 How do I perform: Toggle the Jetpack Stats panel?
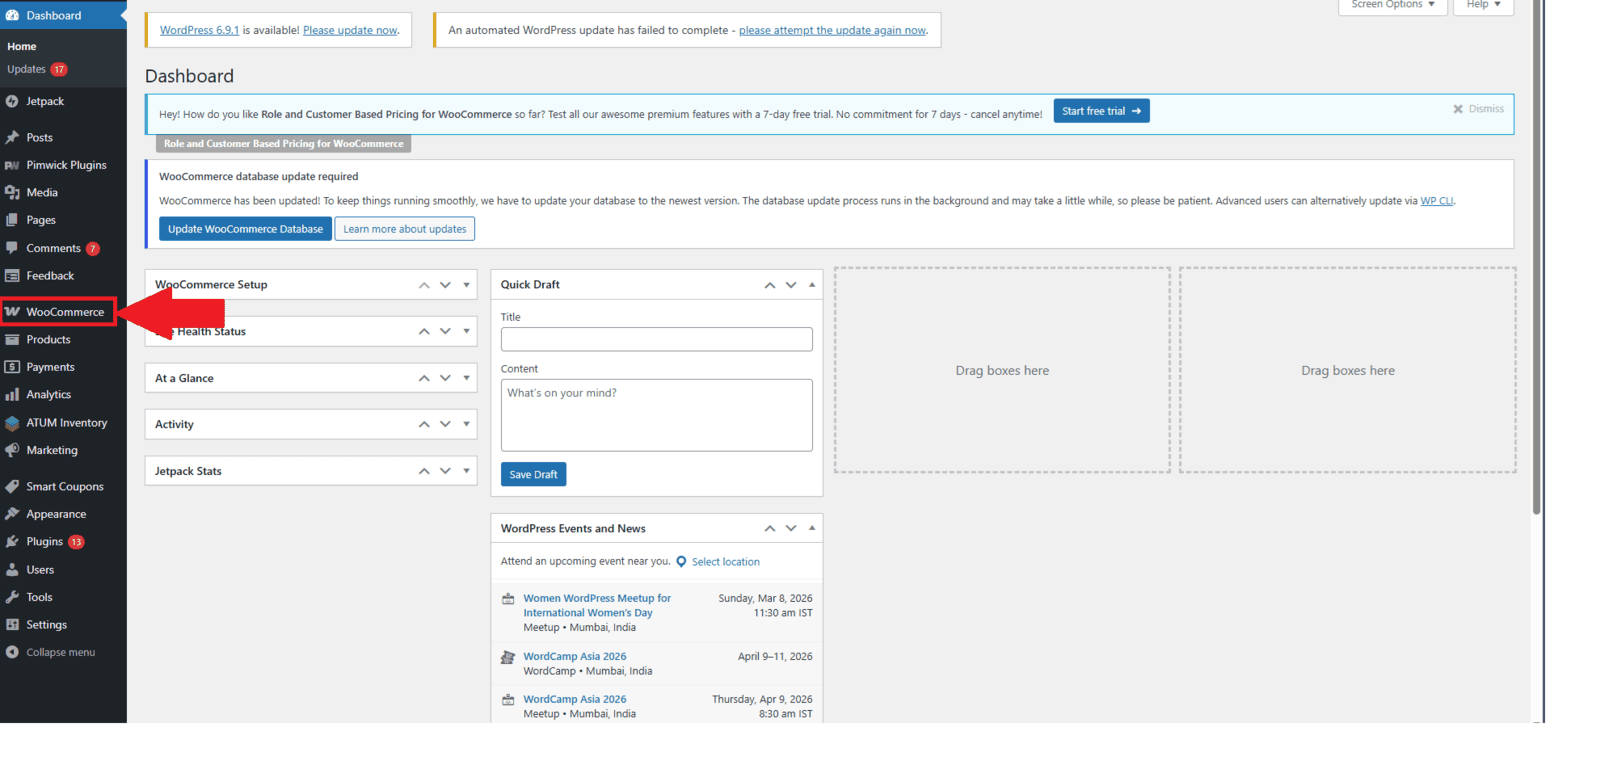coord(466,471)
